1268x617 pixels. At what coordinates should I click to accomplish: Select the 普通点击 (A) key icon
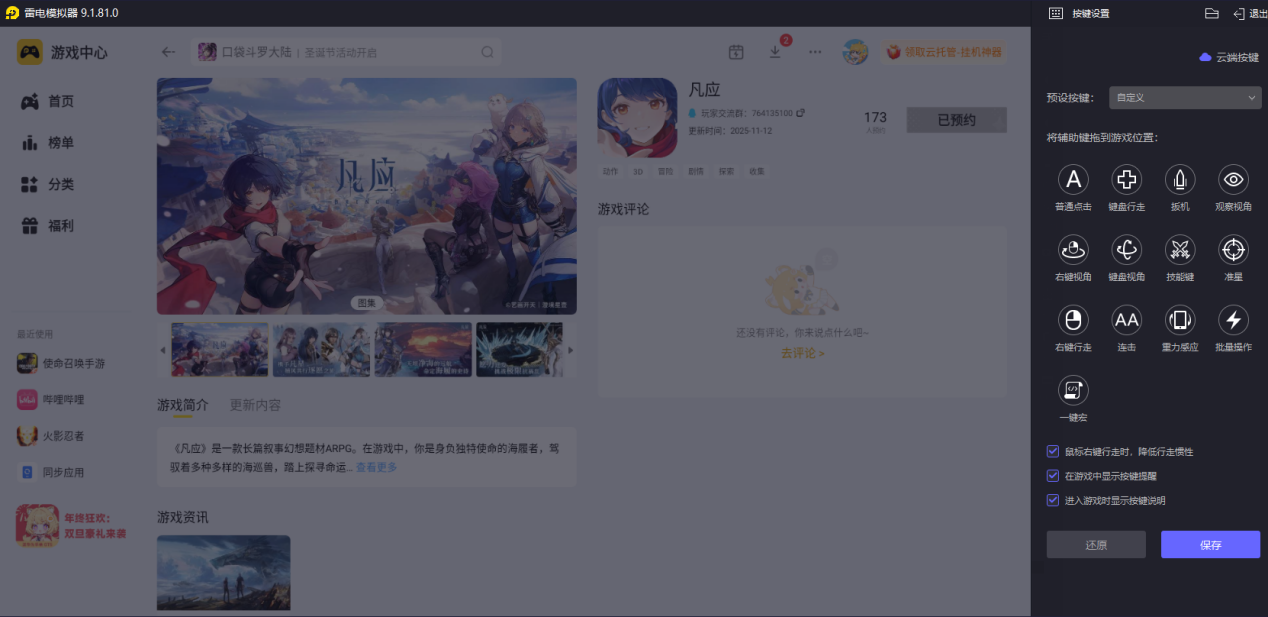coord(1073,180)
